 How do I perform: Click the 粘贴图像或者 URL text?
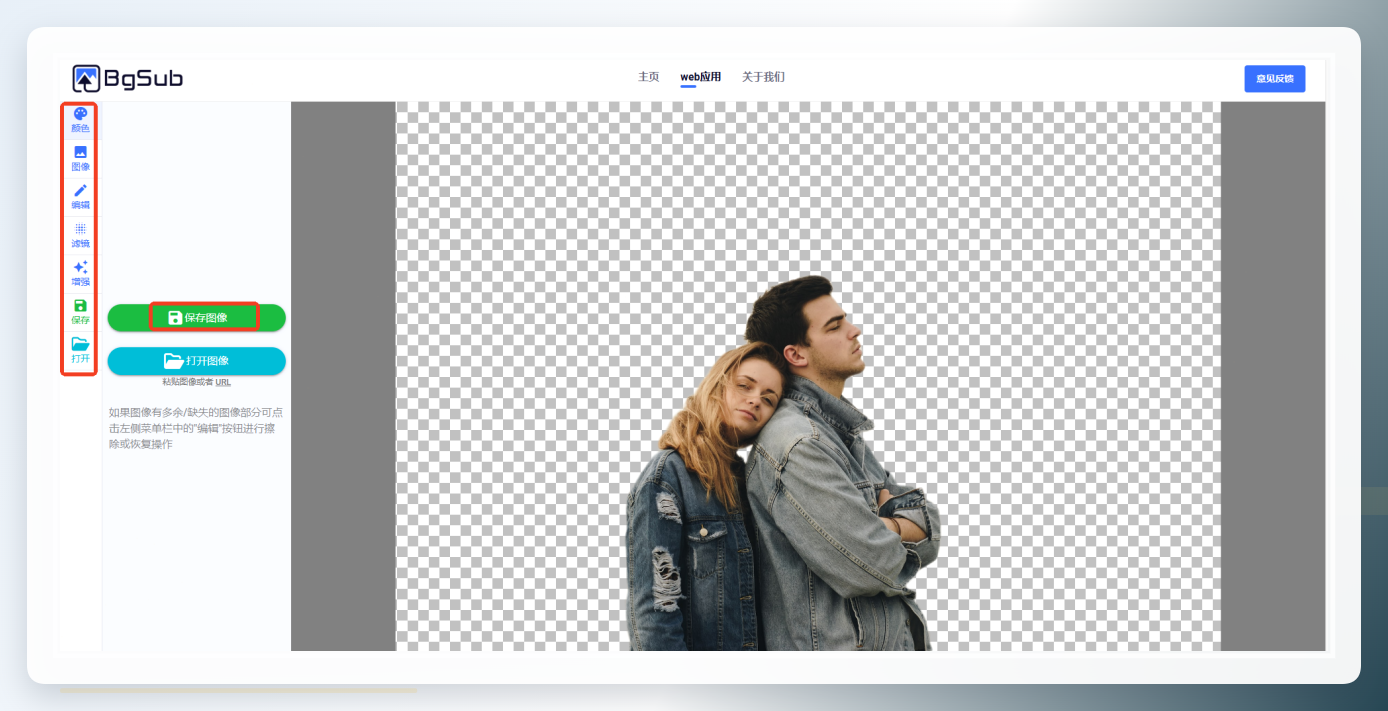197,382
